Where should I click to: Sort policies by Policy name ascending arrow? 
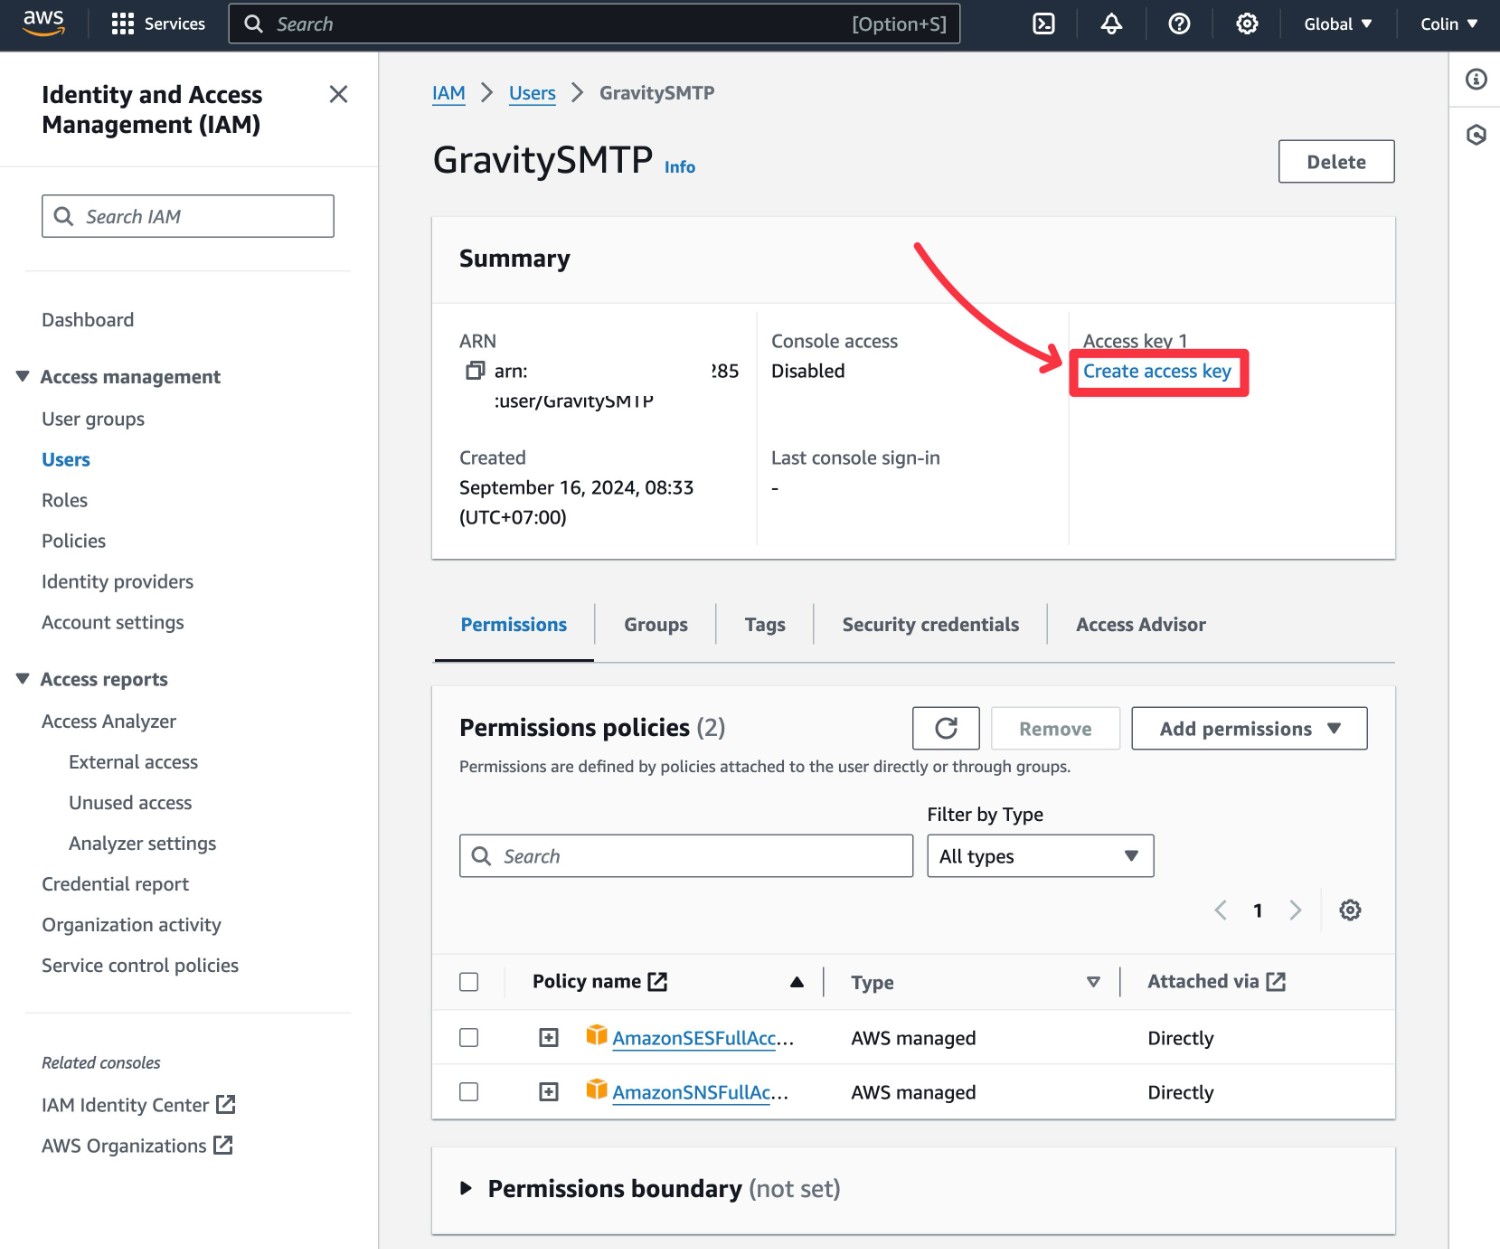[x=797, y=982]
